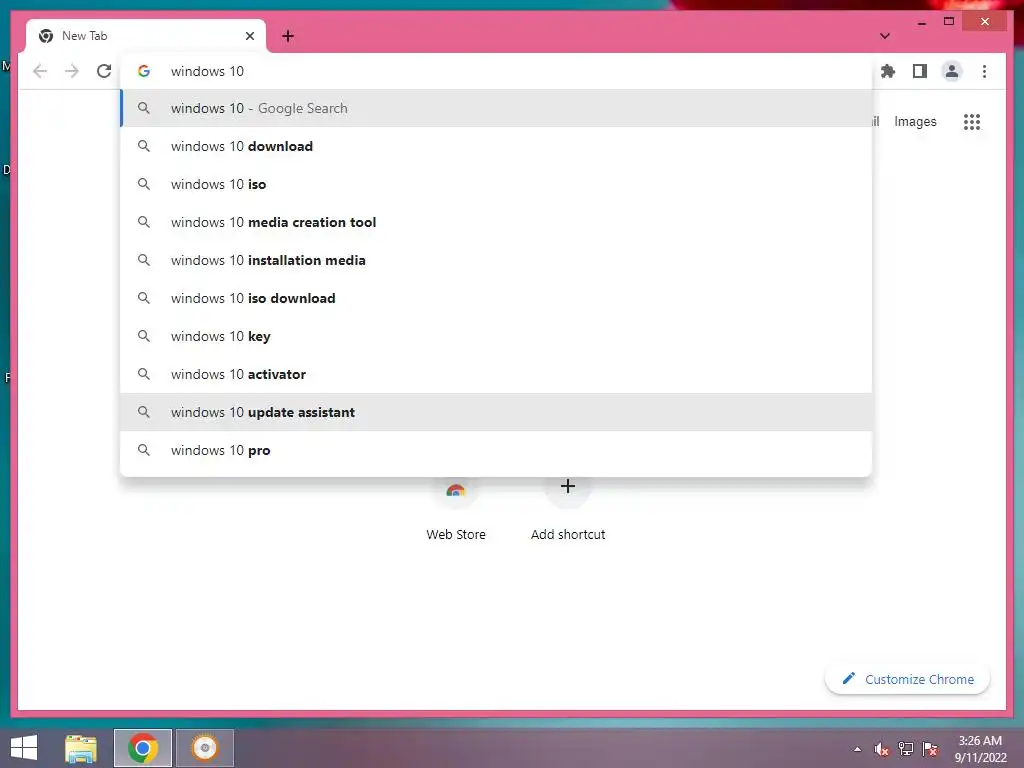Open Action Center flag icon

pyautogui.click(x=930, y=749)
